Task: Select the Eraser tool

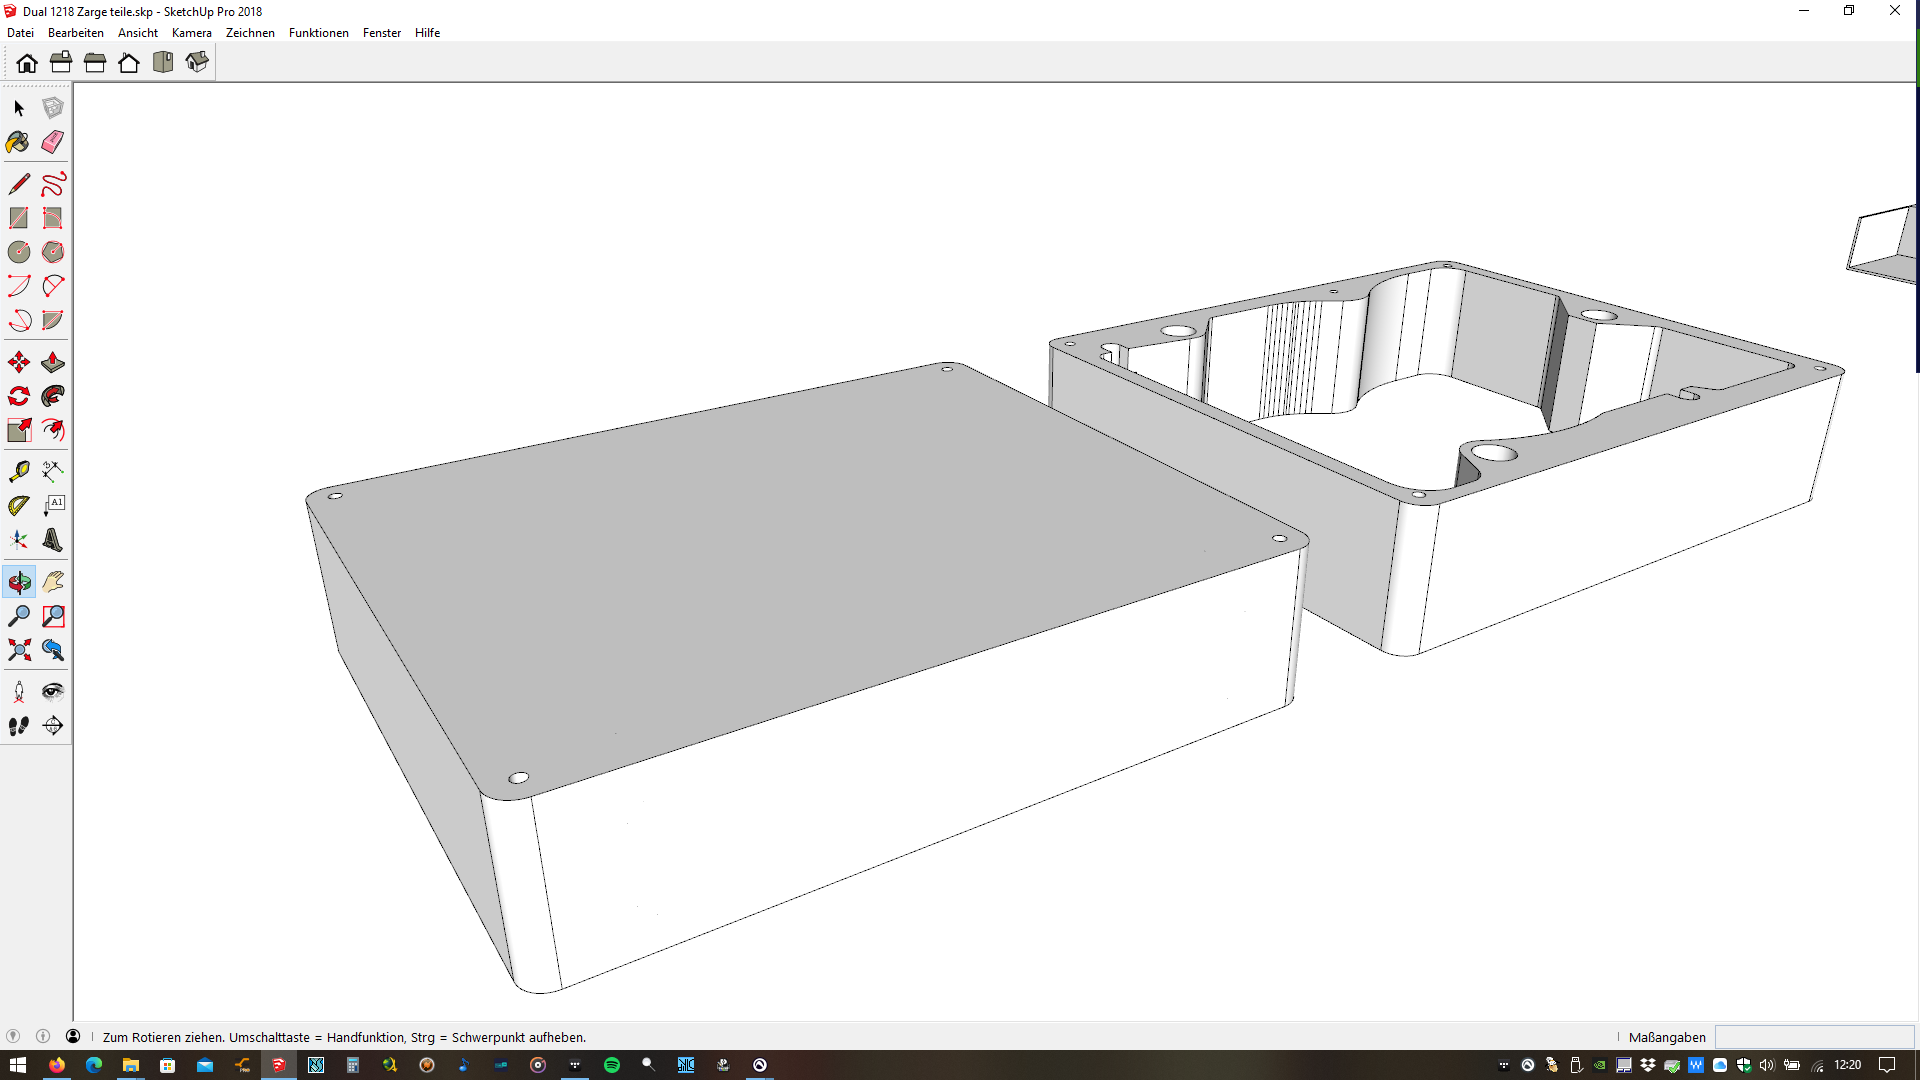Action: click(x=53, y=142)
